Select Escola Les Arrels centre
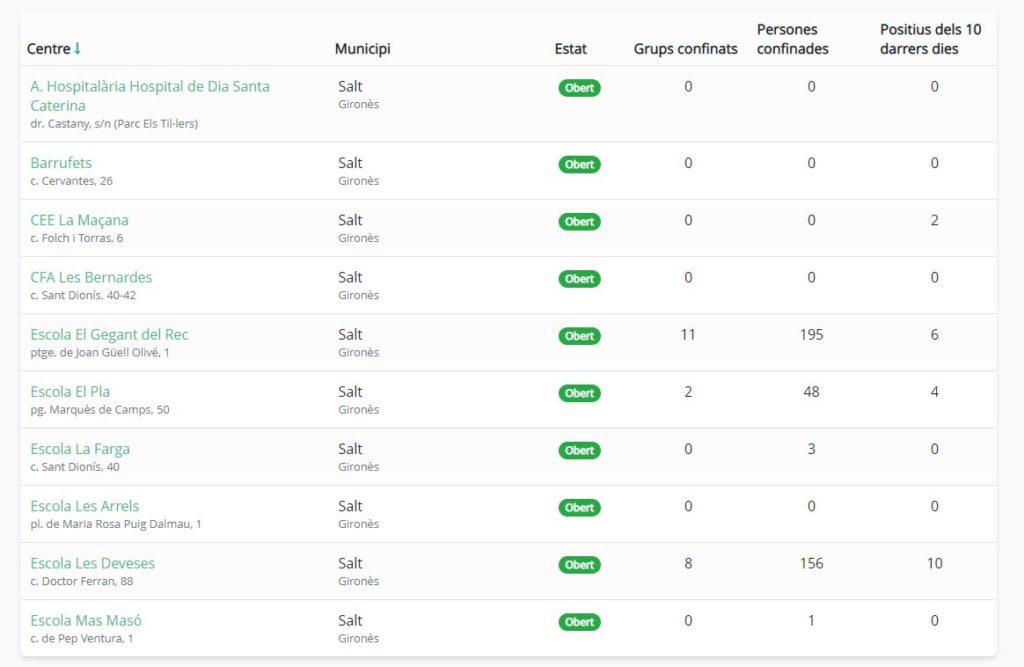The height and width of the screenshot is (667, 1024). click(85, 506)
